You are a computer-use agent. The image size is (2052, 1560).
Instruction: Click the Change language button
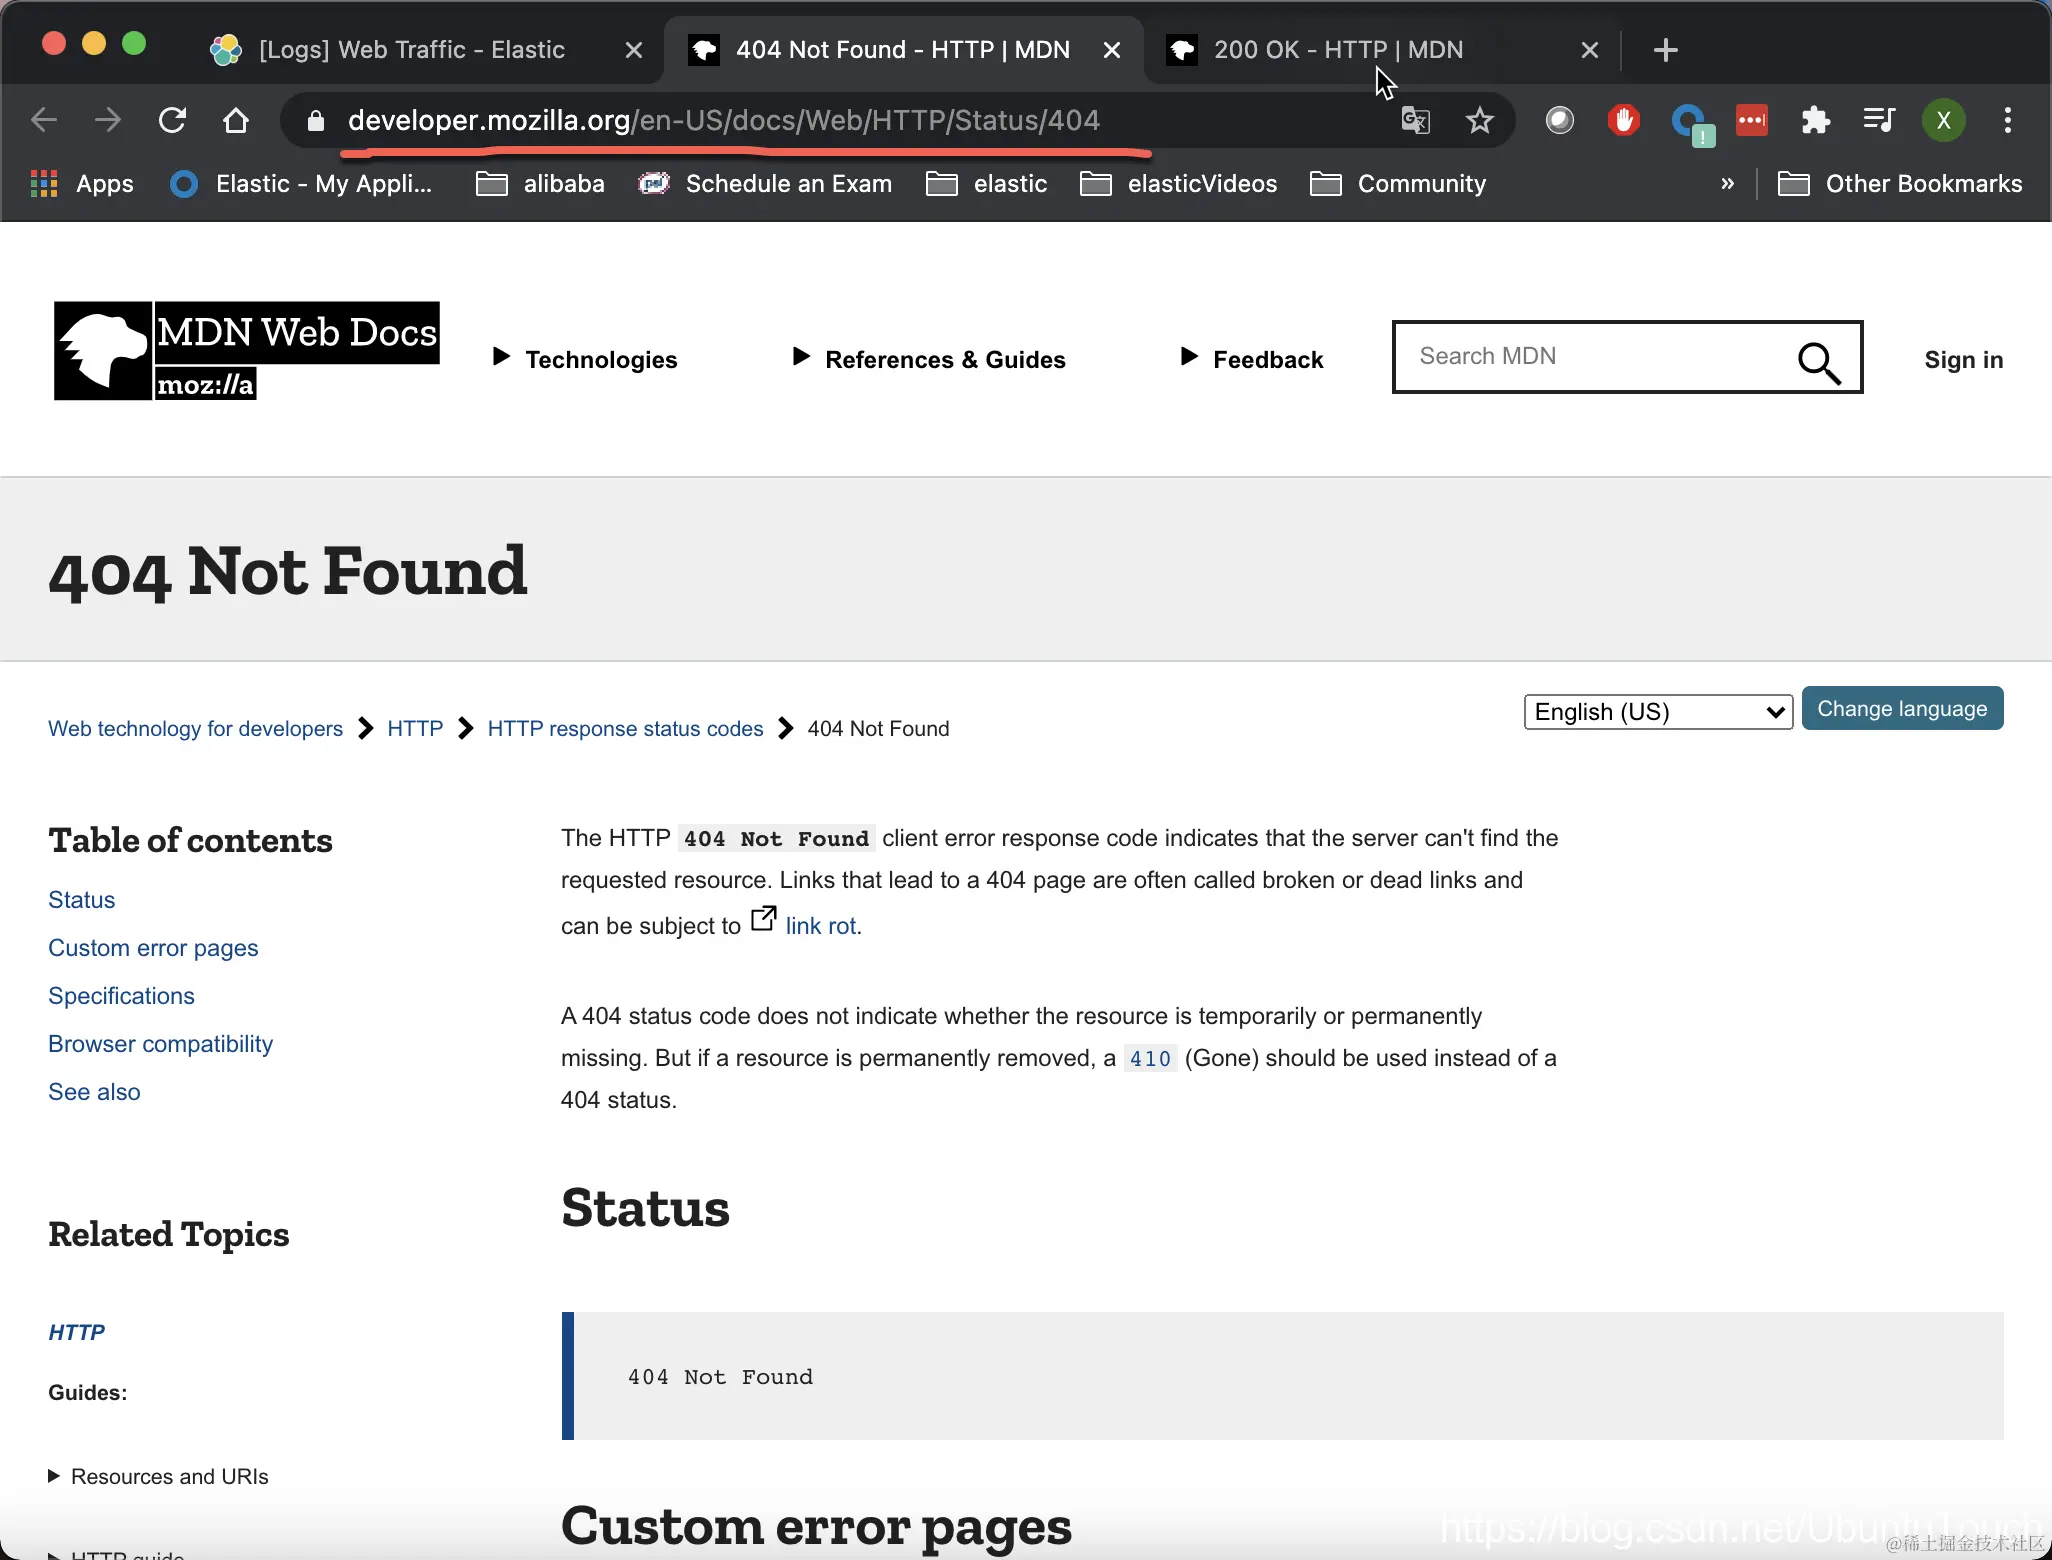pos(1901,709)
